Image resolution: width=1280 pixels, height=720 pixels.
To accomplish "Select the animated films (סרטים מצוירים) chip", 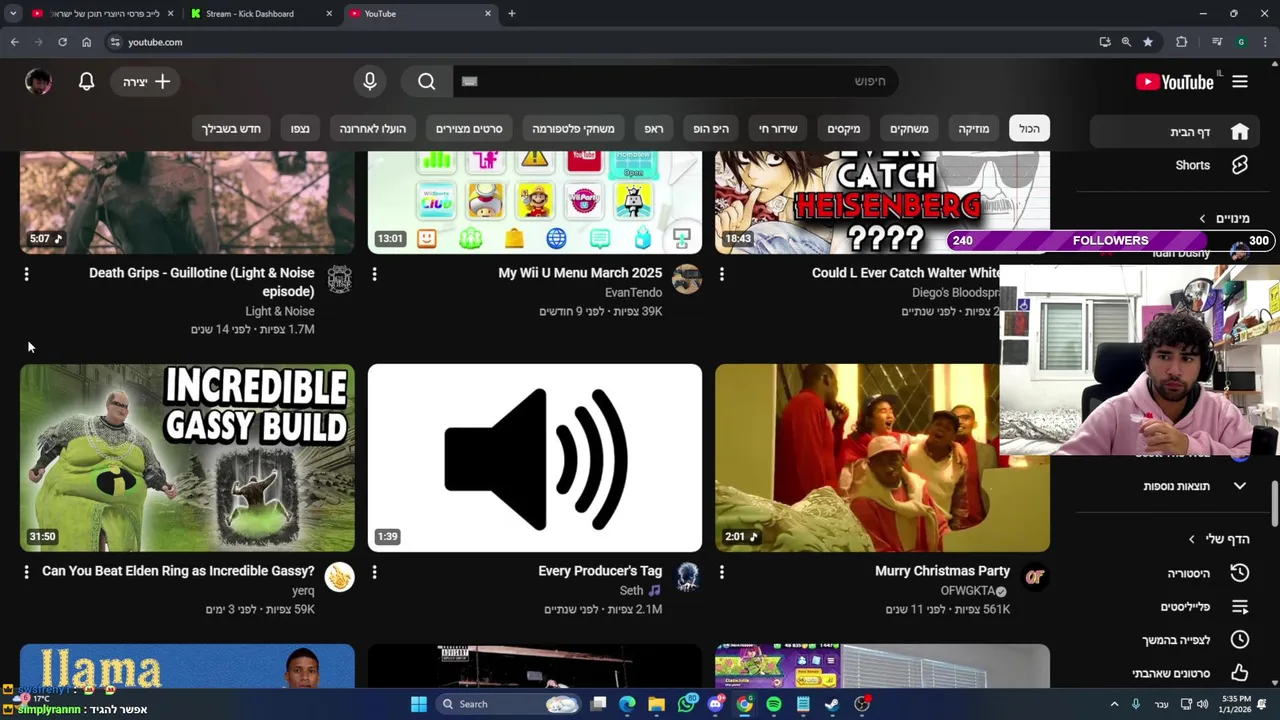I will click(x=469, y=128).
